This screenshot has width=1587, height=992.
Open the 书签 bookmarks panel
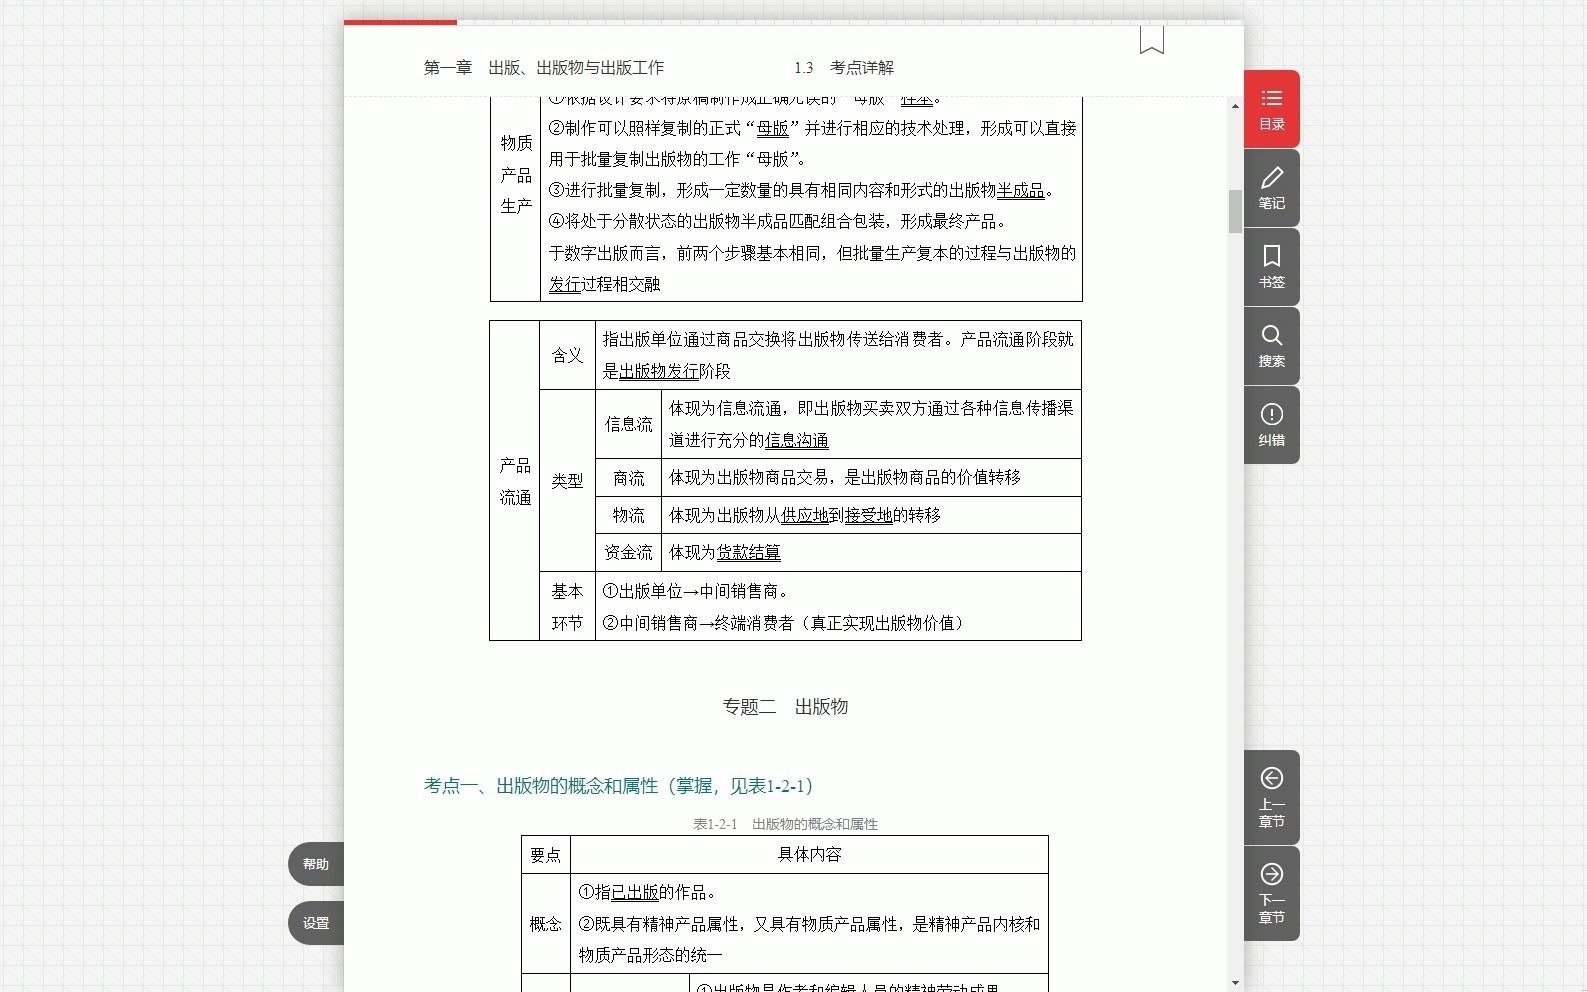click(x=1271, y=267)
